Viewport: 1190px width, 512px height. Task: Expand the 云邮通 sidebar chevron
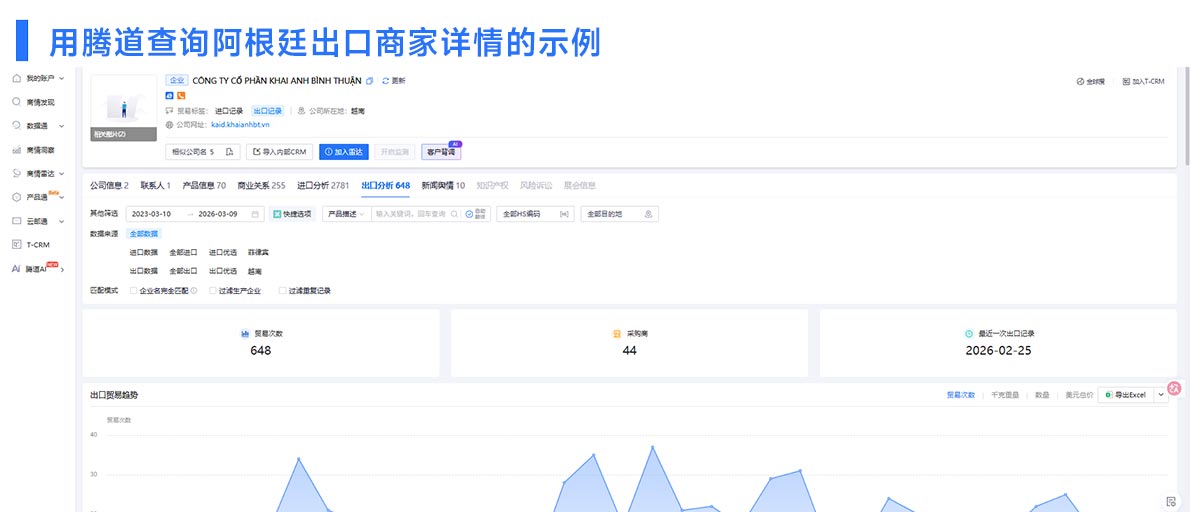[x=61, y=221]
